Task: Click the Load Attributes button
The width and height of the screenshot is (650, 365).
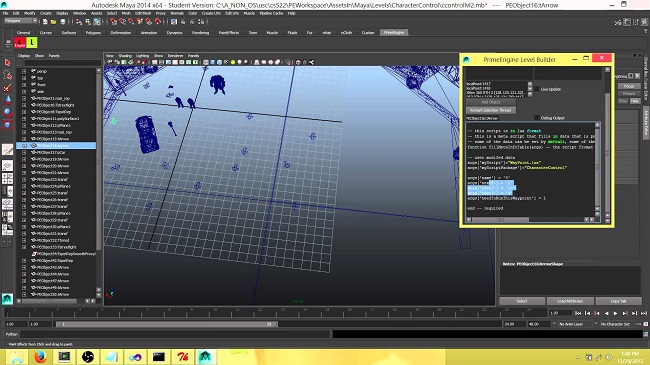Action: (570, 301)
